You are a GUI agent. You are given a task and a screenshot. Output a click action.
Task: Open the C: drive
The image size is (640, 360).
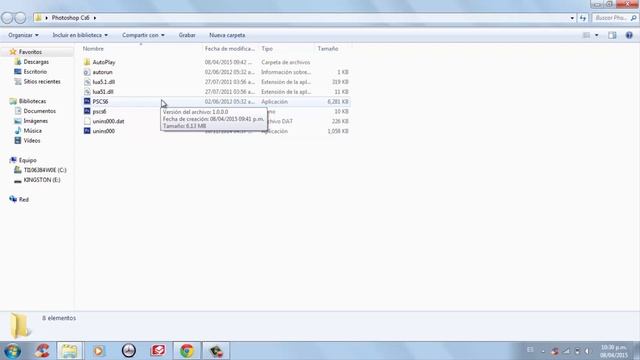pyautogui.click(x=45, y=170)
